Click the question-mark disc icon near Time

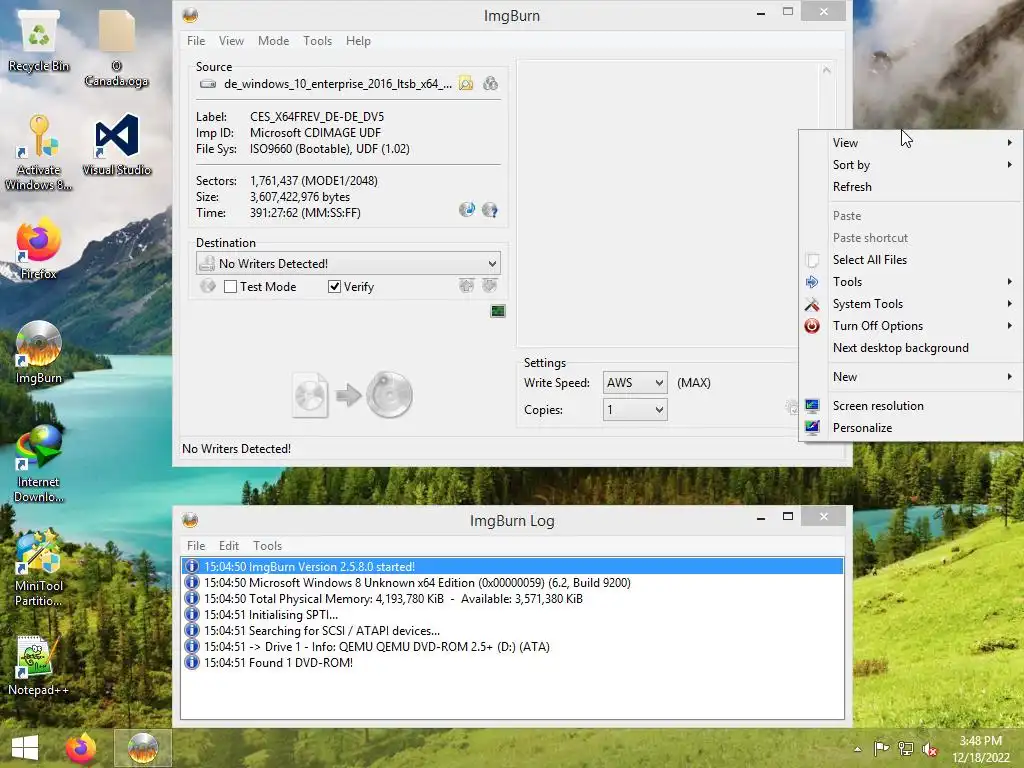[490, 210]
